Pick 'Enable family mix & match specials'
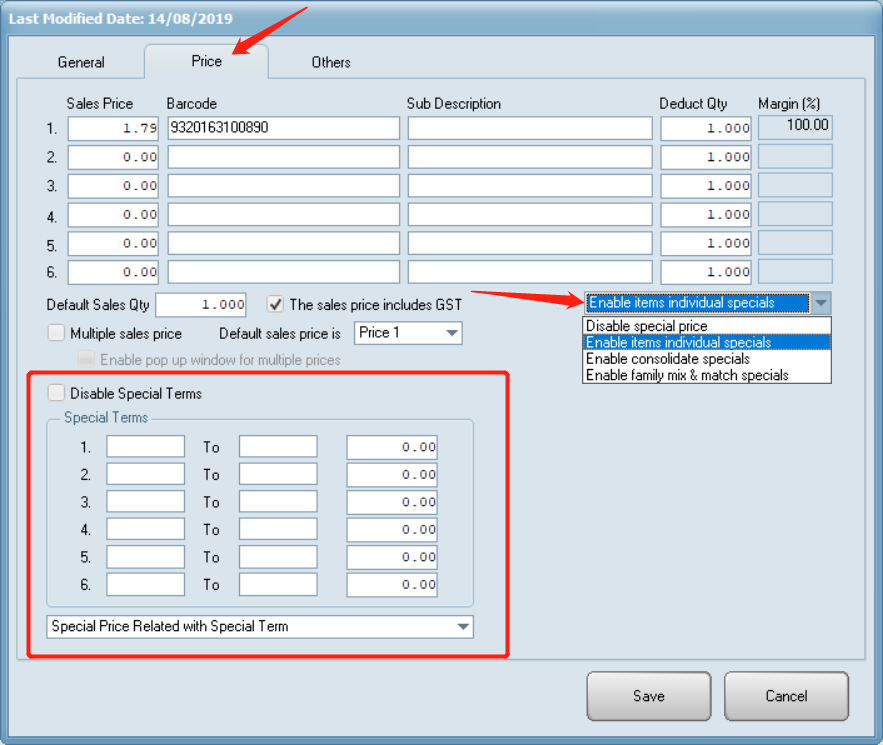Screen dimensions: 883x745 (687, 375)
